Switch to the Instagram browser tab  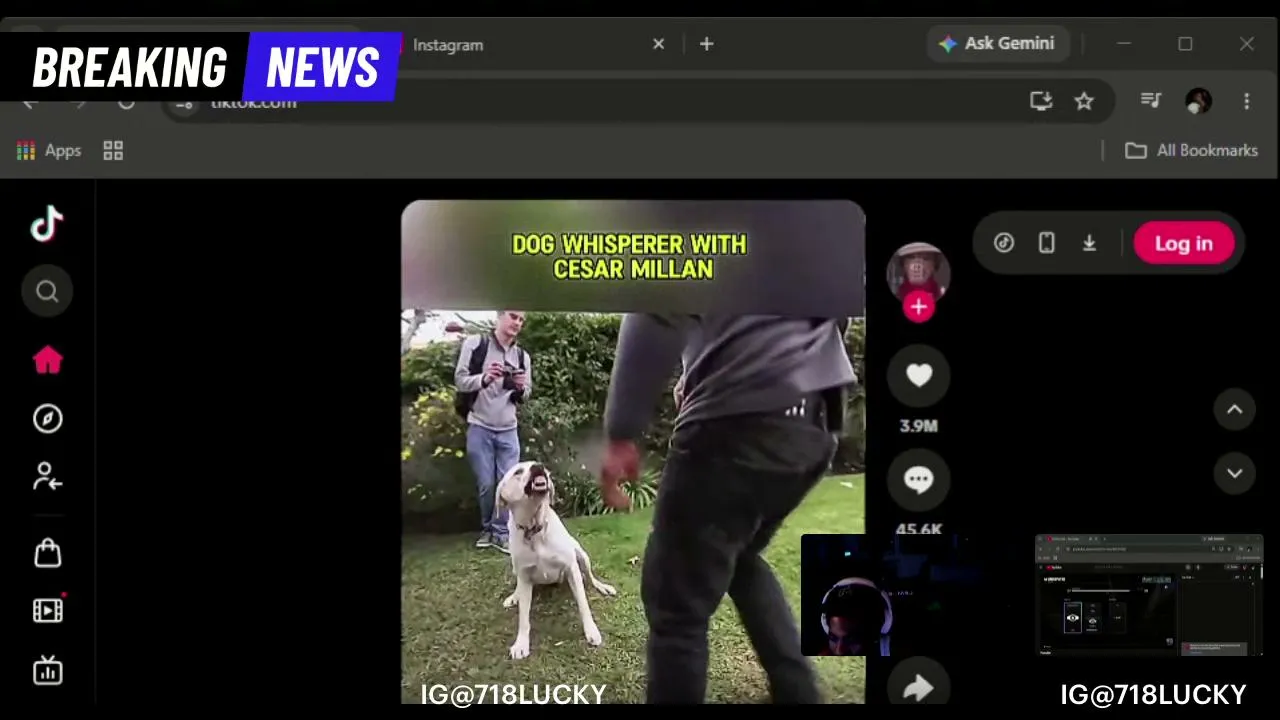[448, 45]
